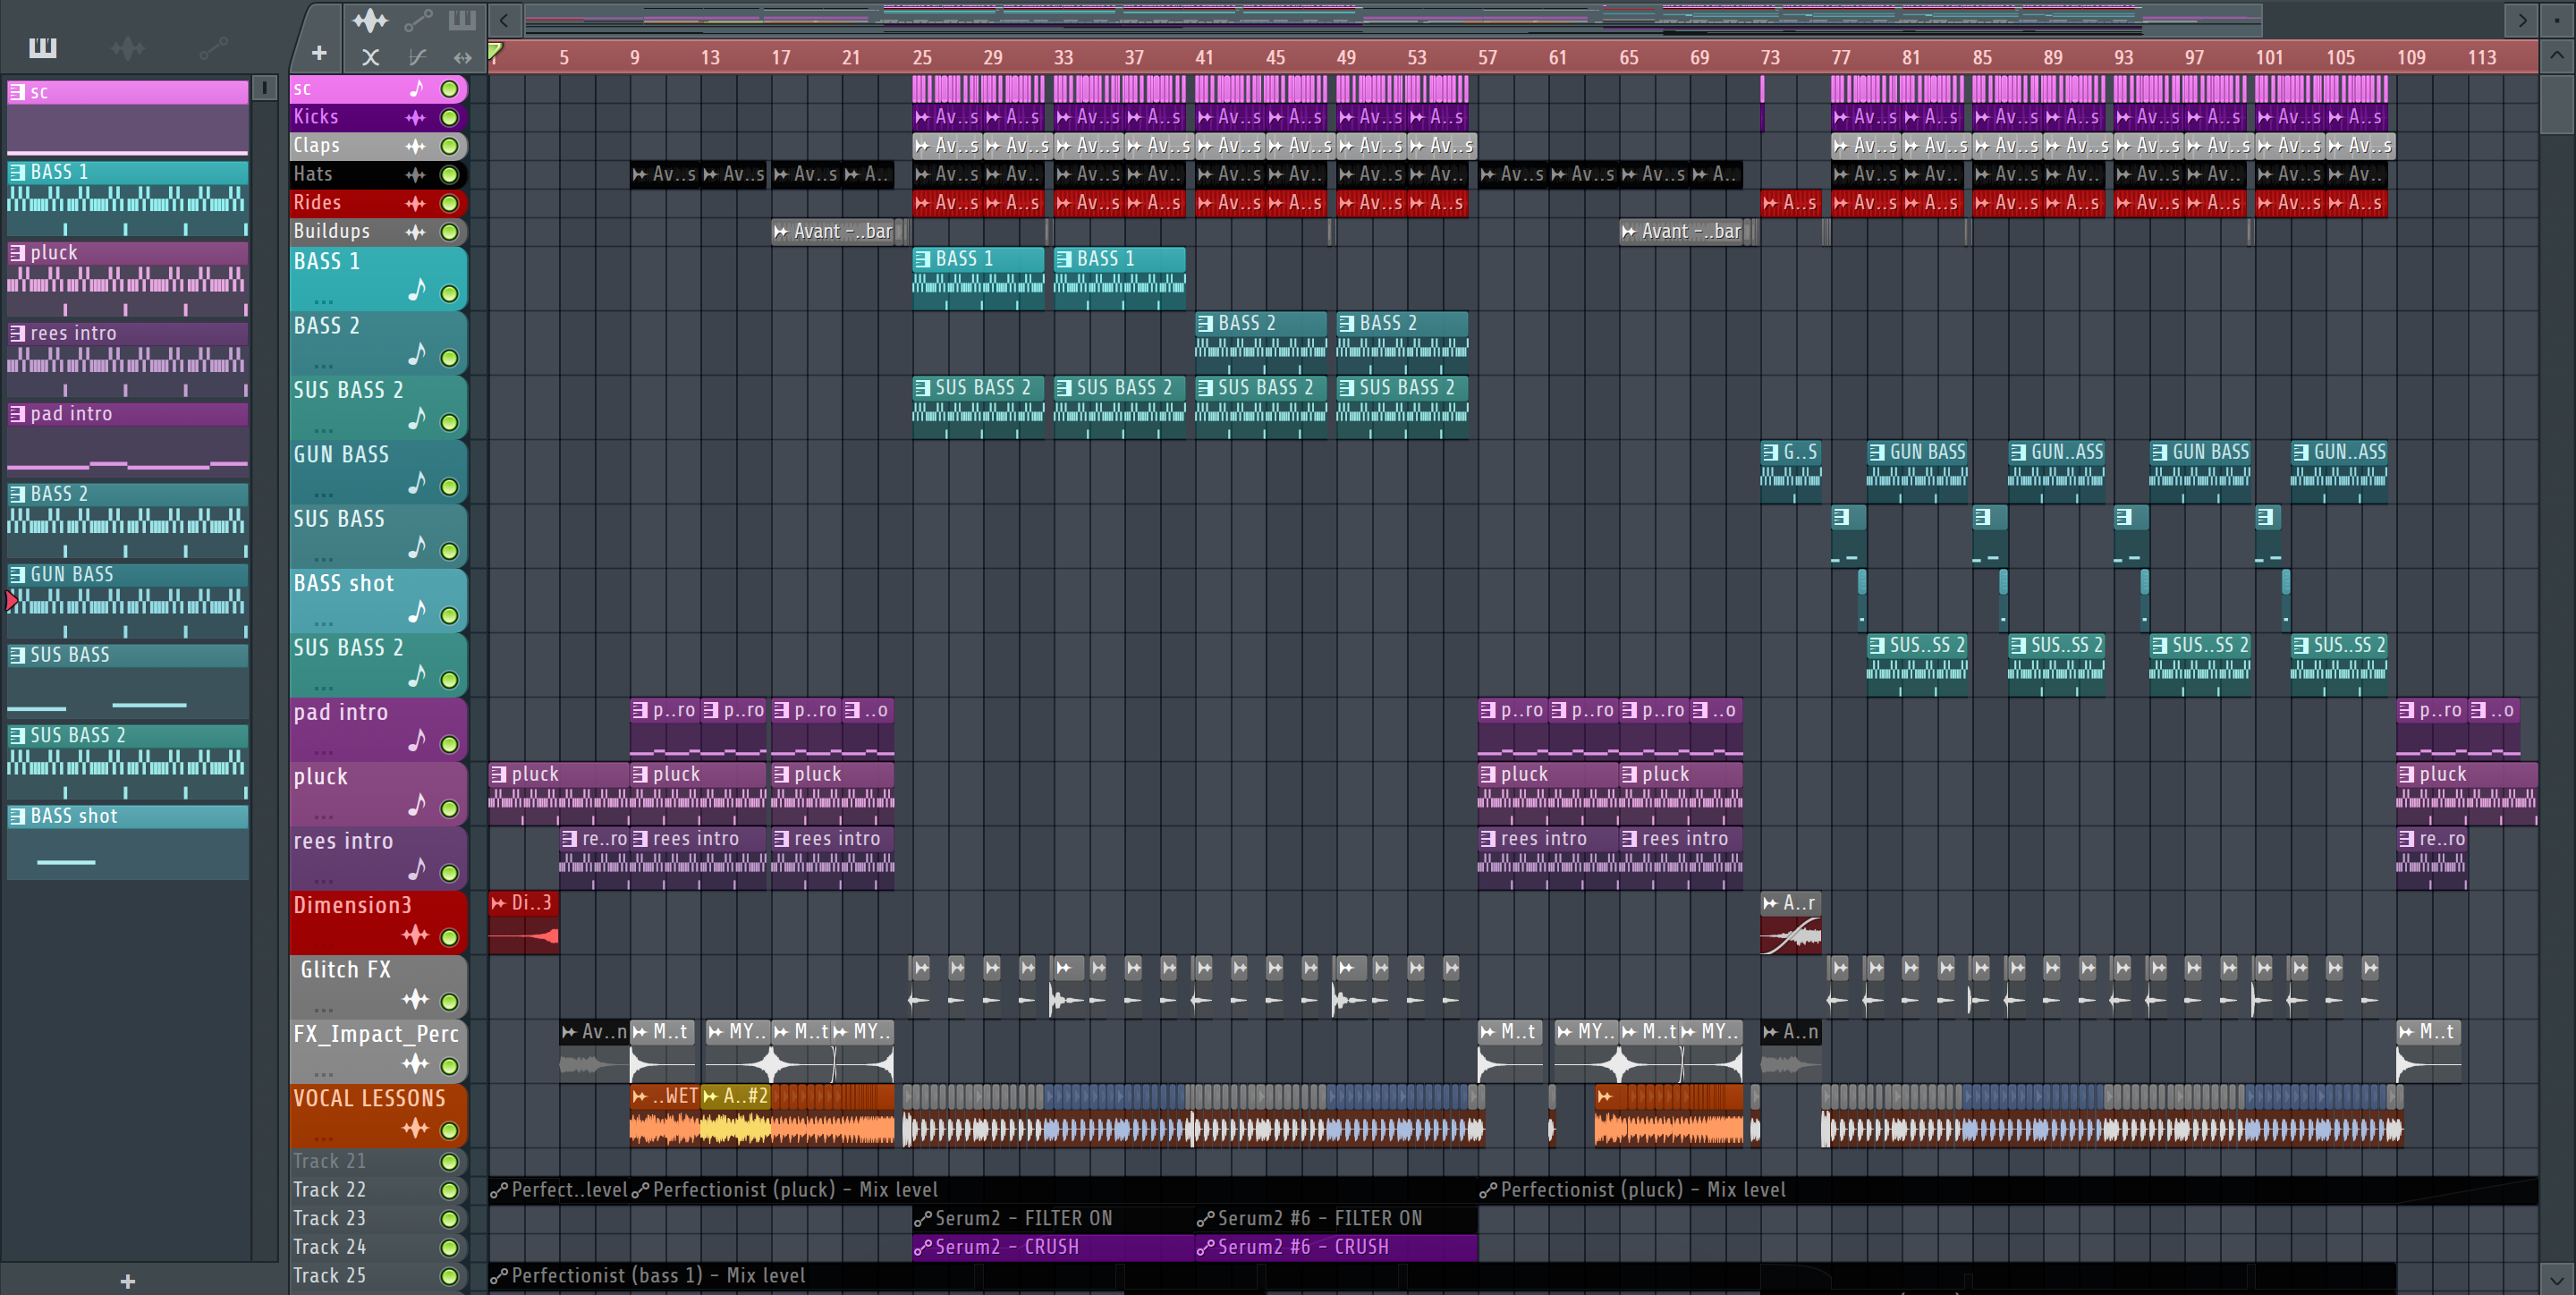The height and width of the screenshot is (1295, 2576).
Task: Click the picker panel scrollbar handle
Action: point(264,88)
